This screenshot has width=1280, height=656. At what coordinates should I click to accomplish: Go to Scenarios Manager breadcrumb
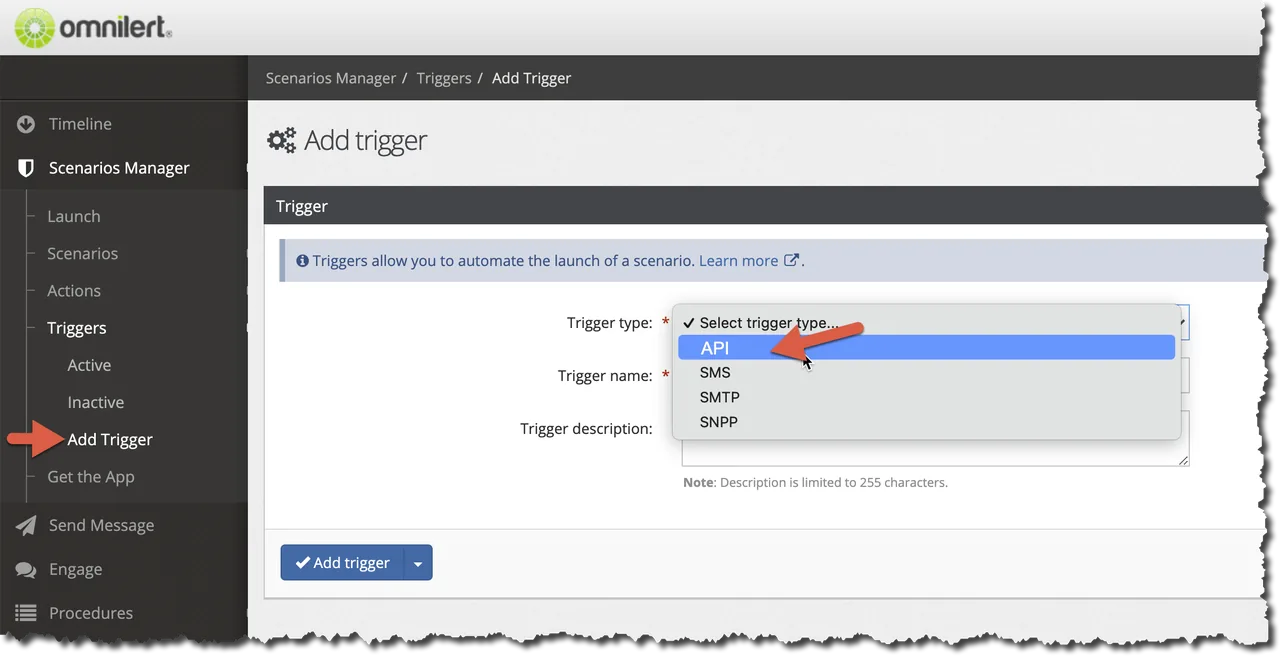click(x=331, y=78)
